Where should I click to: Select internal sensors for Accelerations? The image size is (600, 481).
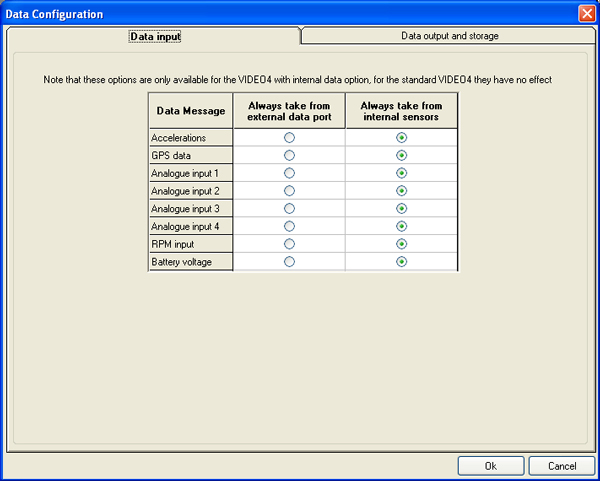tap(401, 137)
